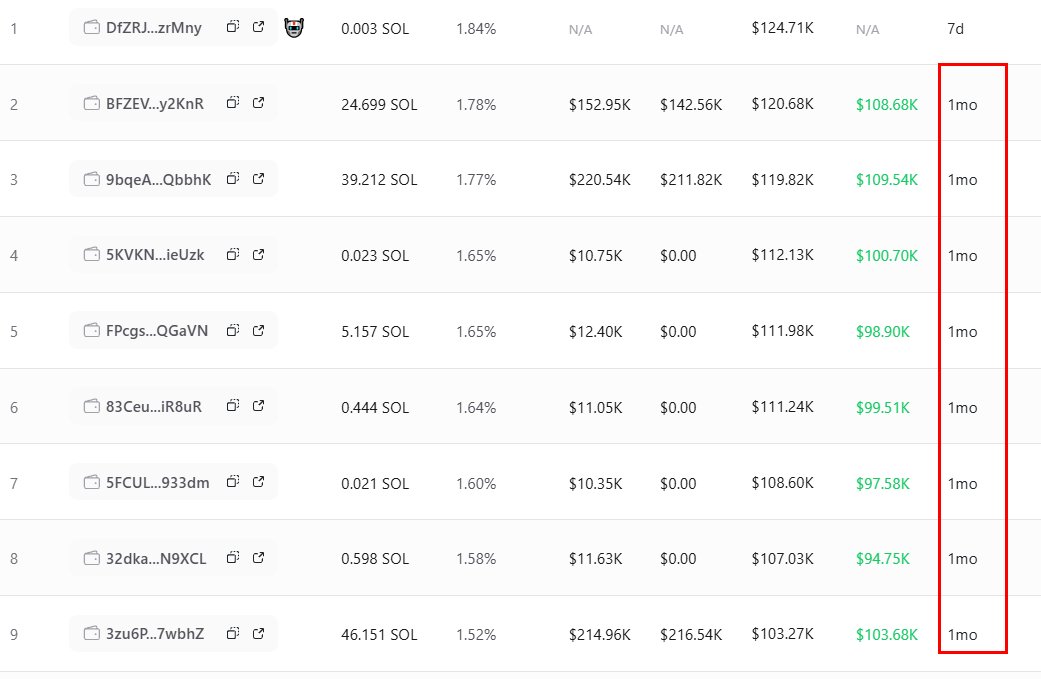Open wallet 32dka...N9XCL external link icon

point(258,559)
